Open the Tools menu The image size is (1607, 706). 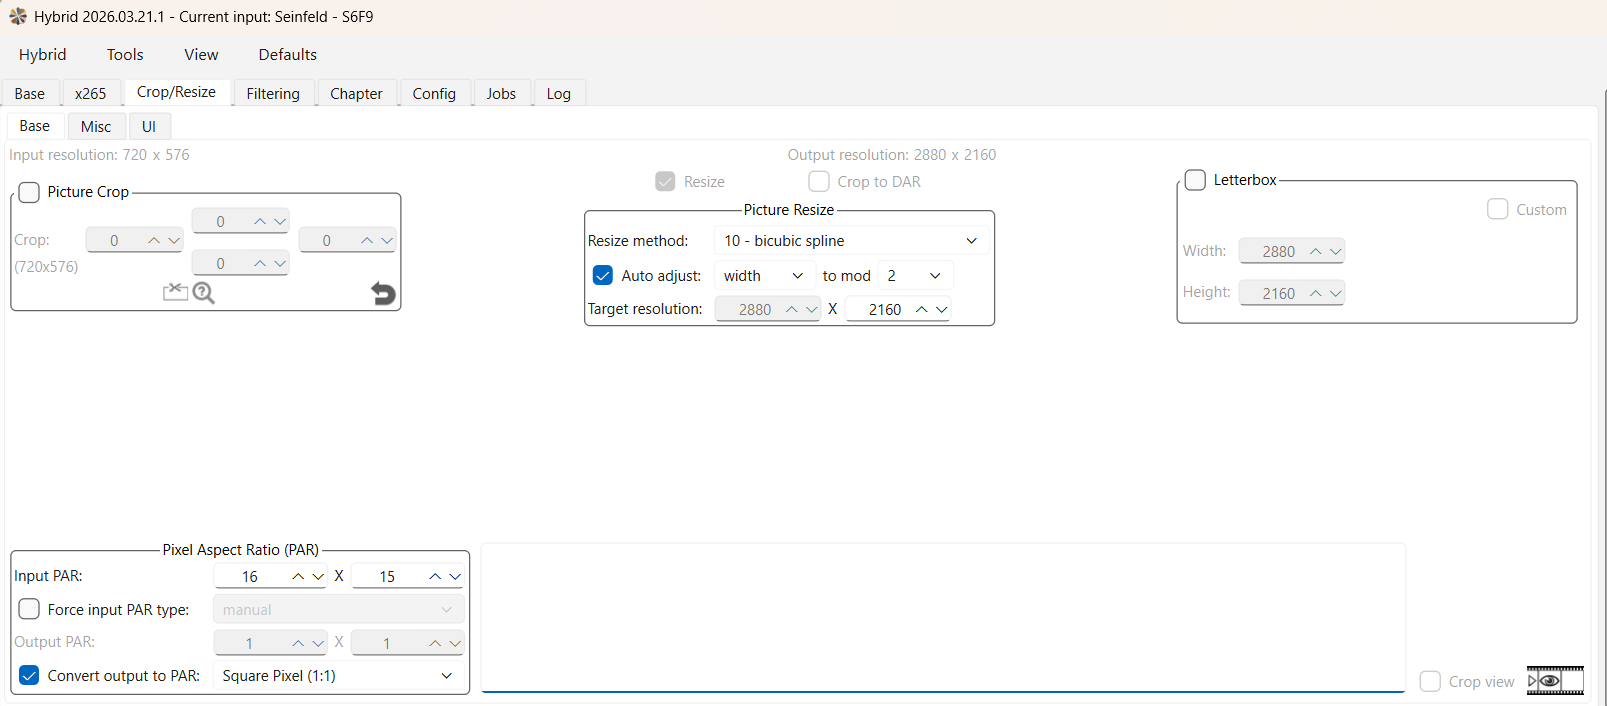click(125, 55)
